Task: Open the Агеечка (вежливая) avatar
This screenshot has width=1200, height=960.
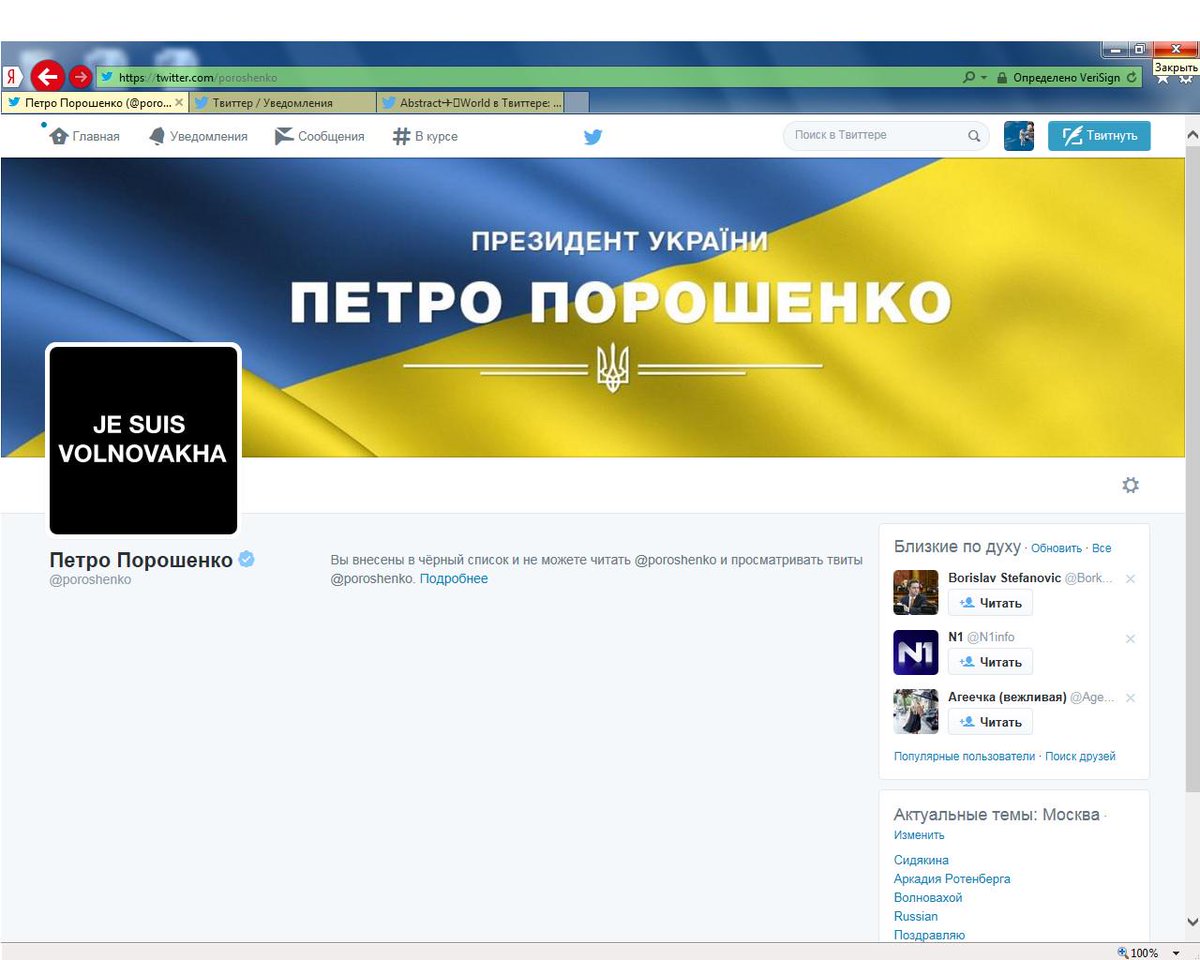Action: point(915,712)
